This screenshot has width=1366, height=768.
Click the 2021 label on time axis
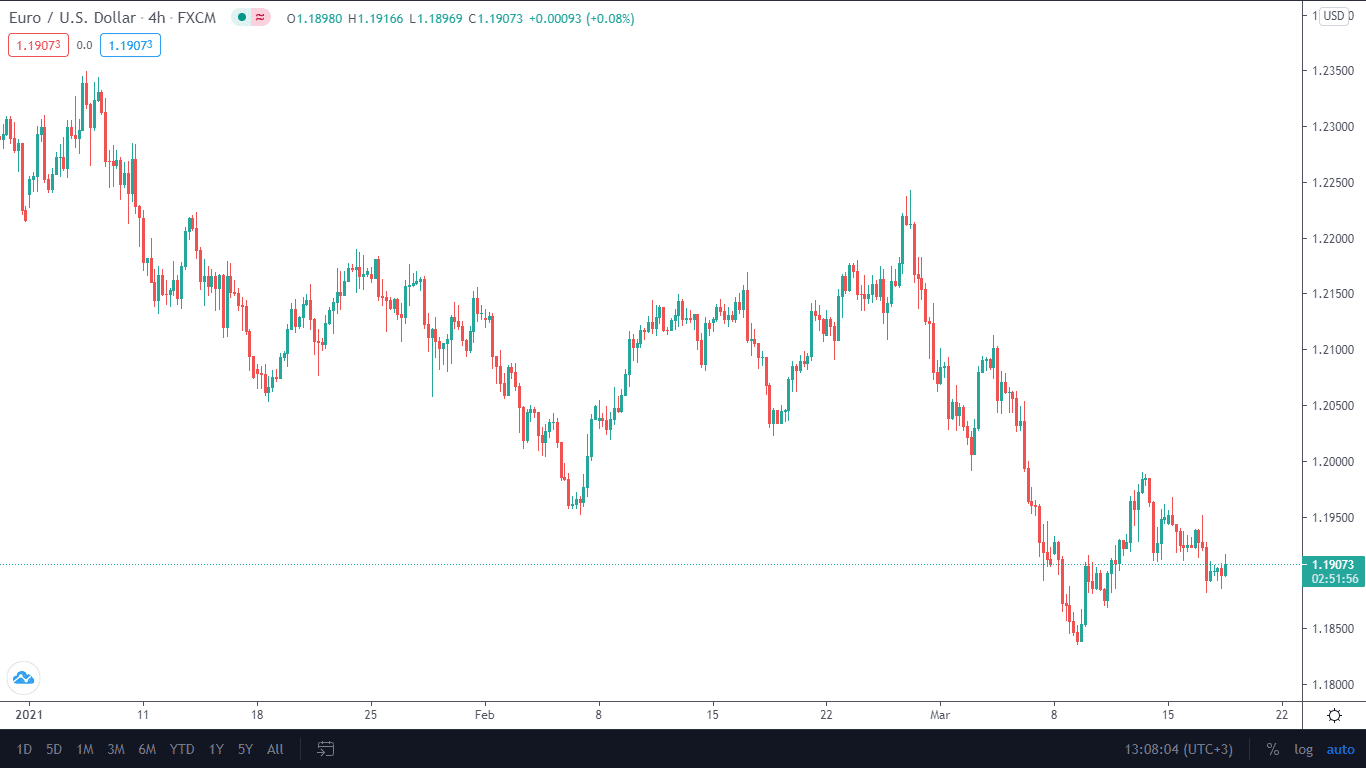click(x=29, y=715)
